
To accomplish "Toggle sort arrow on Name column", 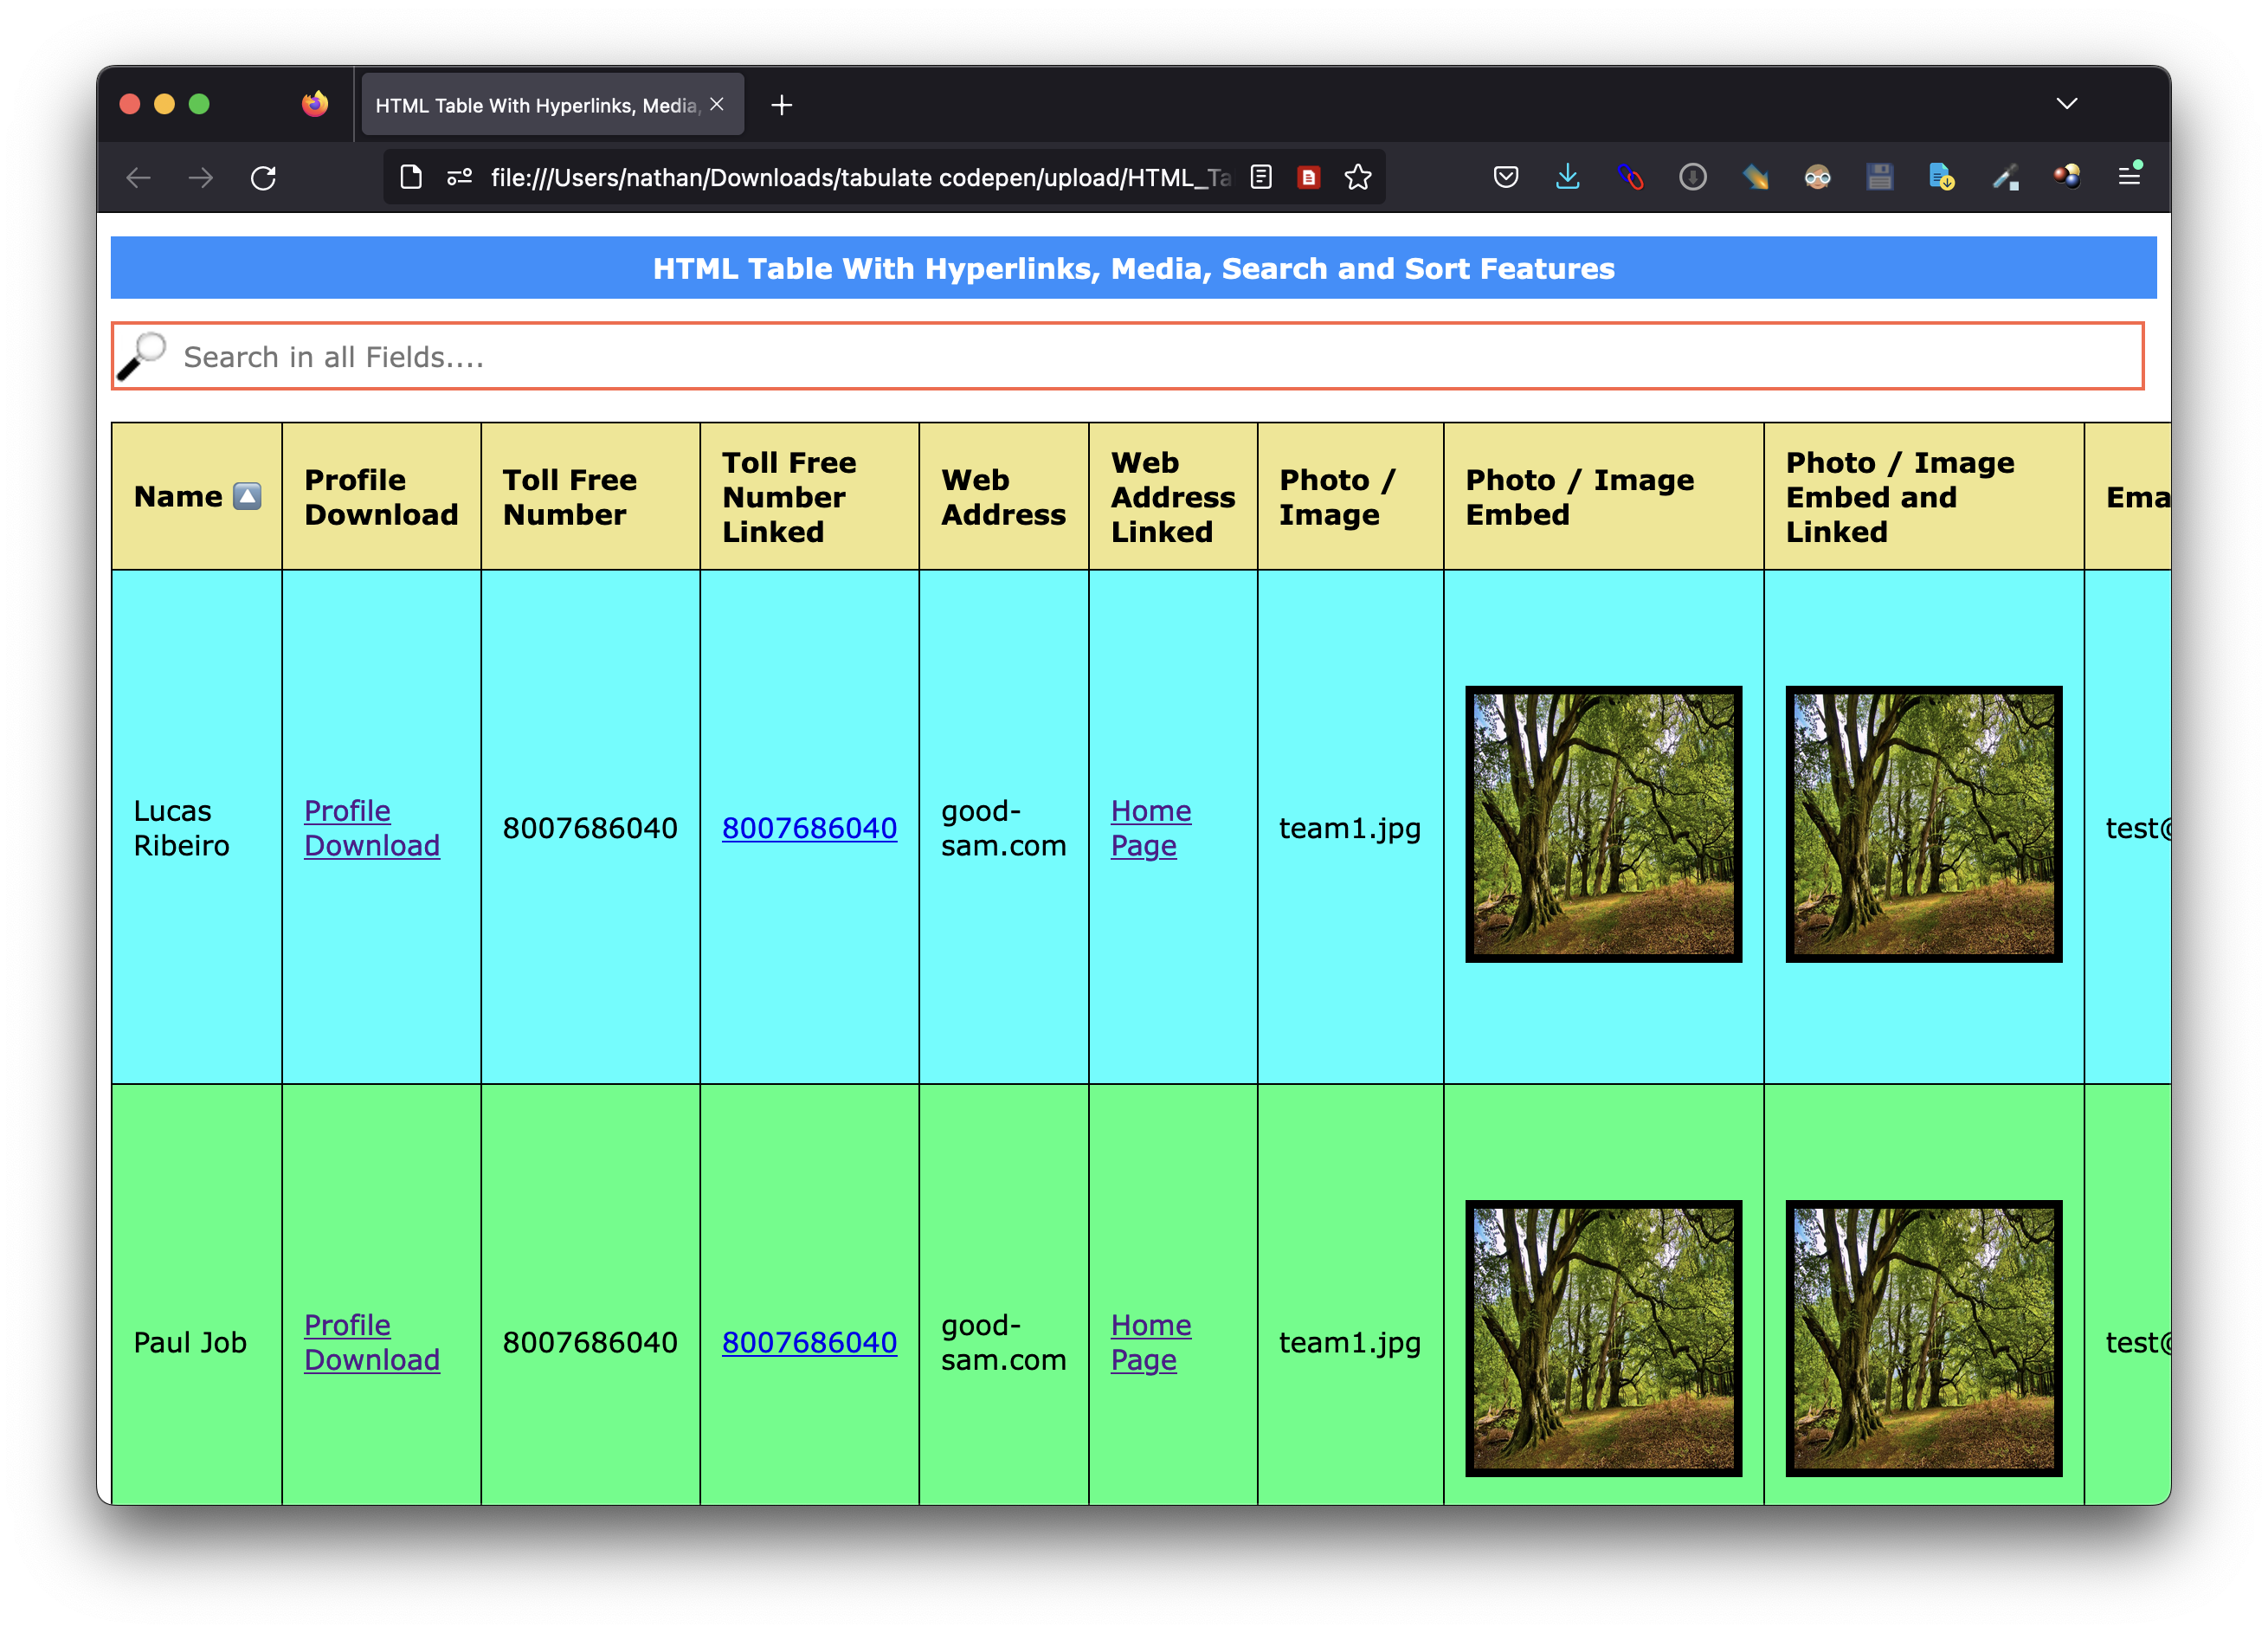I will [247, 496].
